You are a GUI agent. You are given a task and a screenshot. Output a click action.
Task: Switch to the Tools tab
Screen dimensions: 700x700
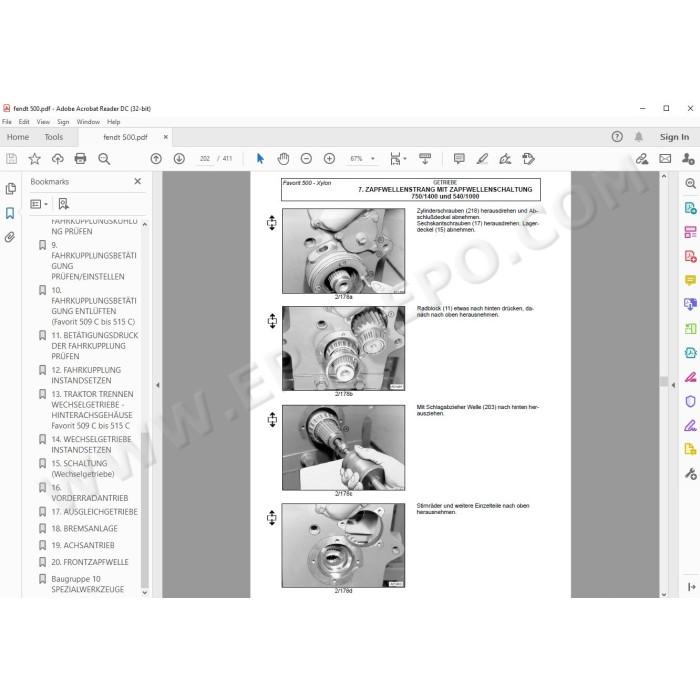point(54,137)
